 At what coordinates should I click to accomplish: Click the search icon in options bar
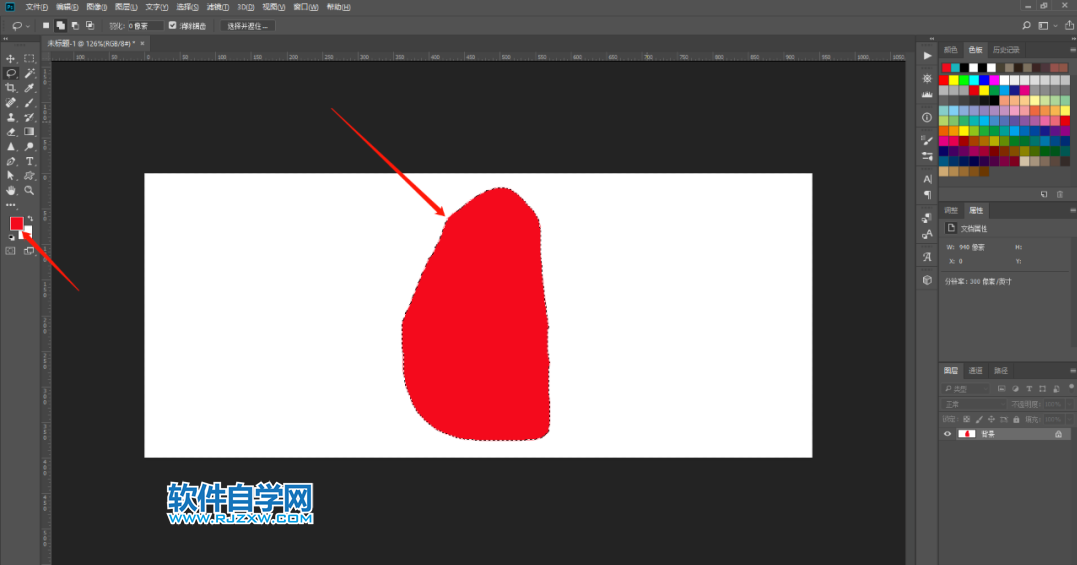1026,25
